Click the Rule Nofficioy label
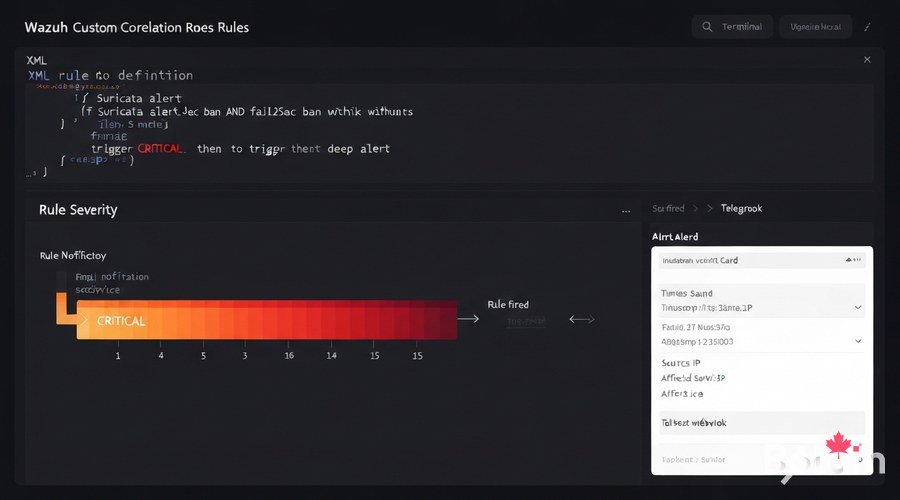The width and height of the screenshot is (900, 500). click(73, 255)
